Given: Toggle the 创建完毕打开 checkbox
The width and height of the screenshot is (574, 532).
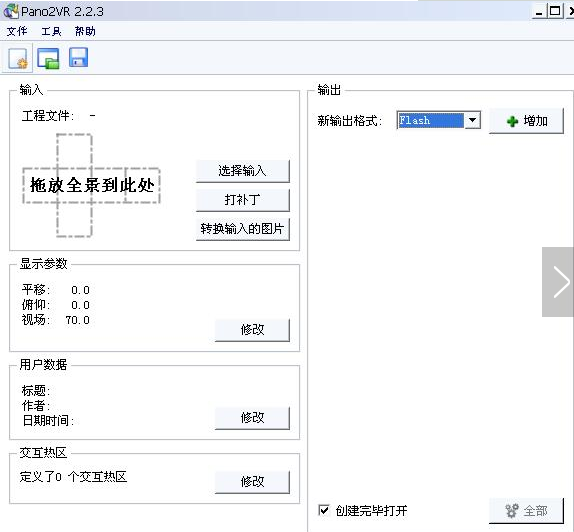Looking at the screenshot, I should point(324,510).
